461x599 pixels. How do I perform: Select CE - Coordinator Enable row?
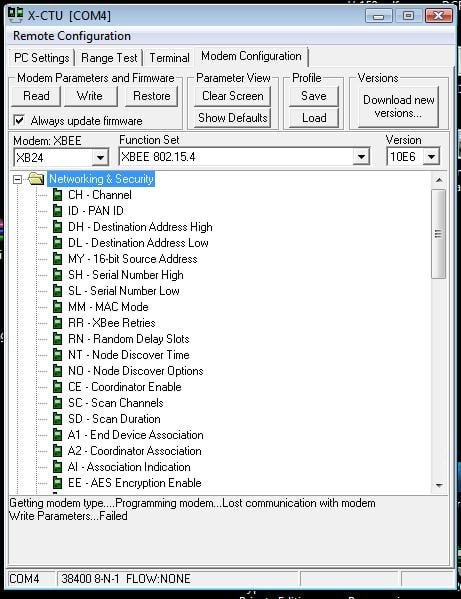pos(125,387)
